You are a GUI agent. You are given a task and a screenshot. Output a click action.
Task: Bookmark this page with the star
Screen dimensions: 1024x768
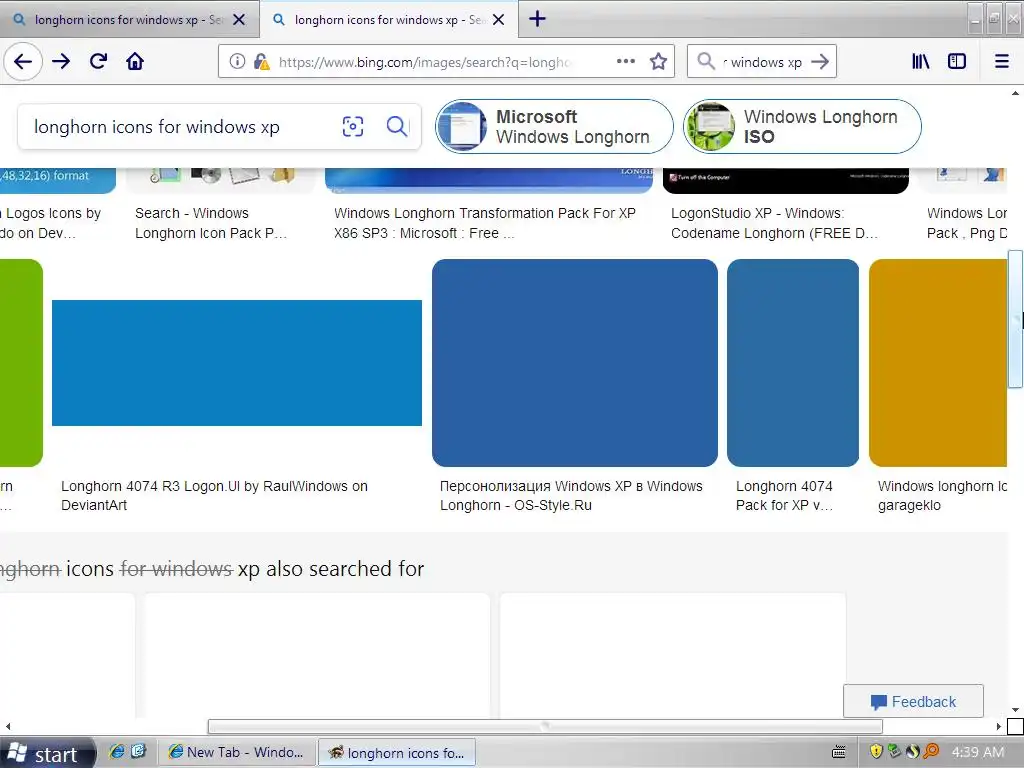coord(658,61)
